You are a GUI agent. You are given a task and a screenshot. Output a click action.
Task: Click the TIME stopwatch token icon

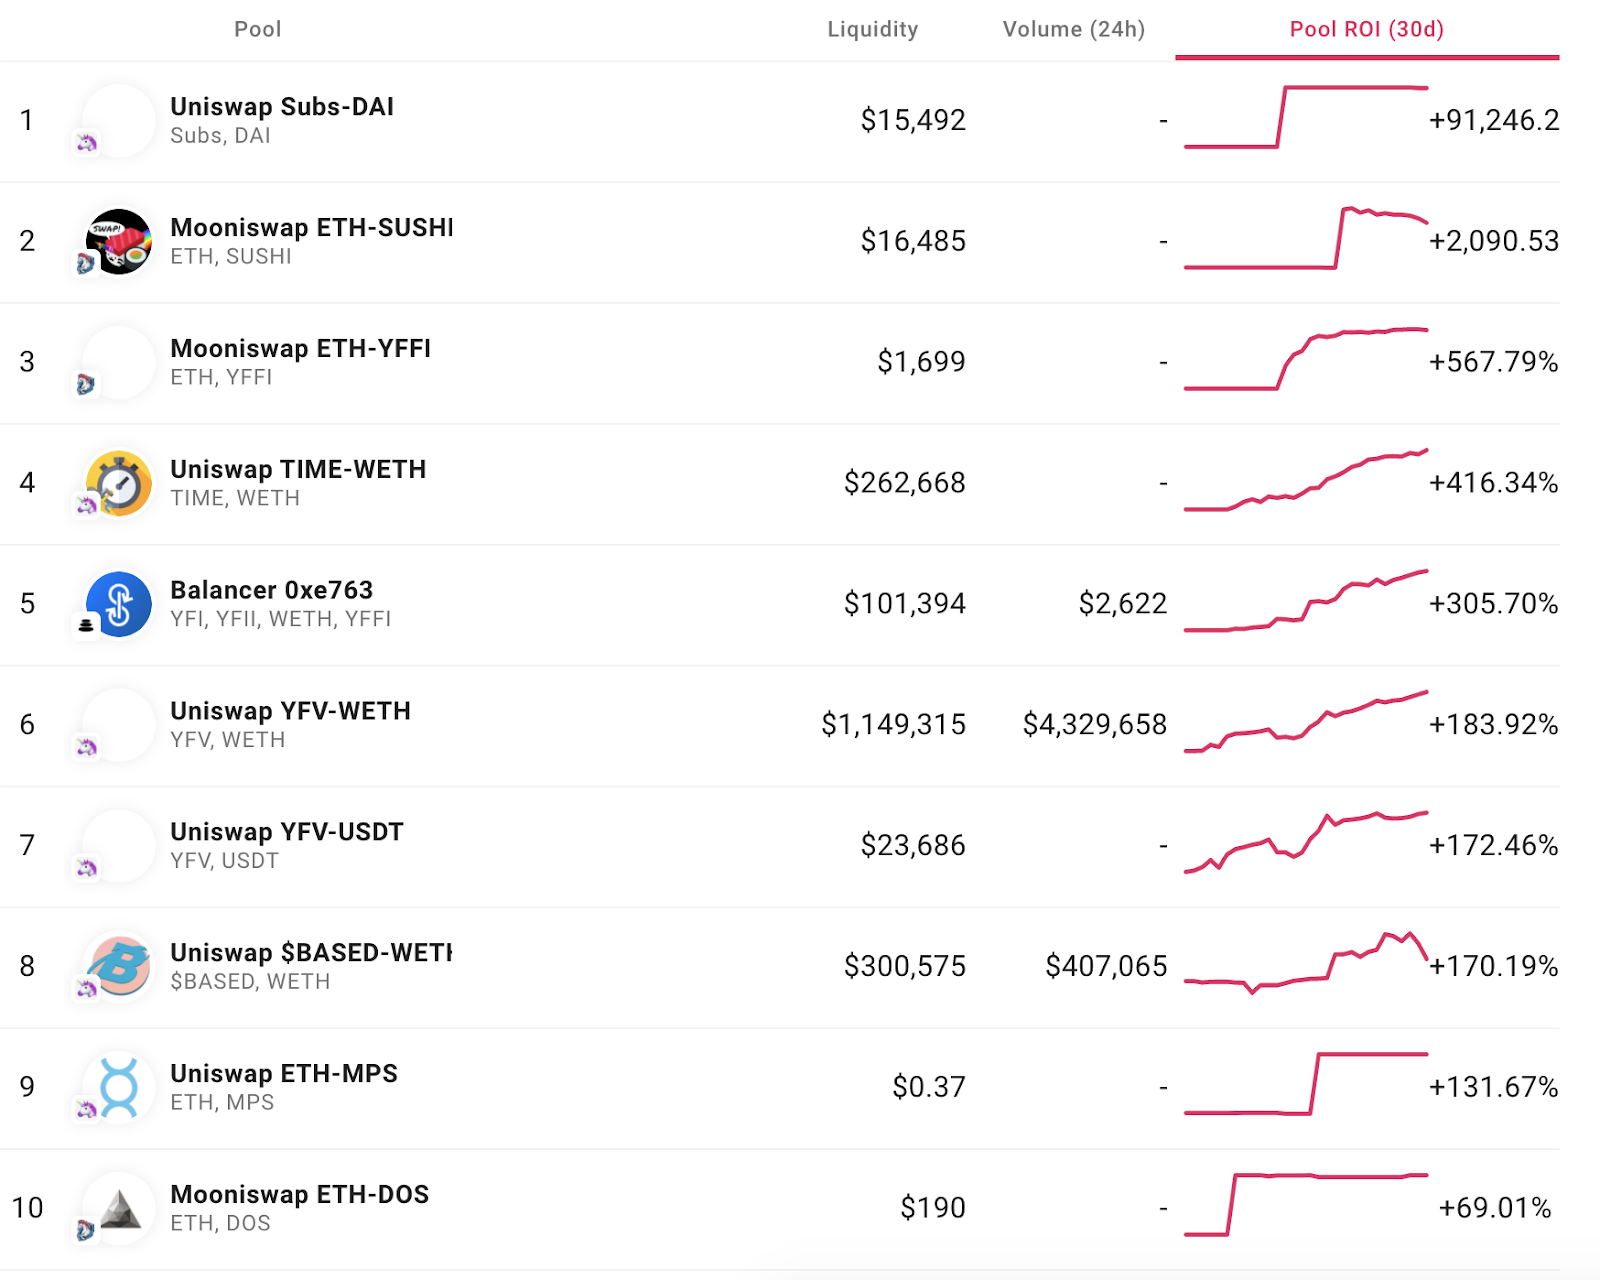120,483
